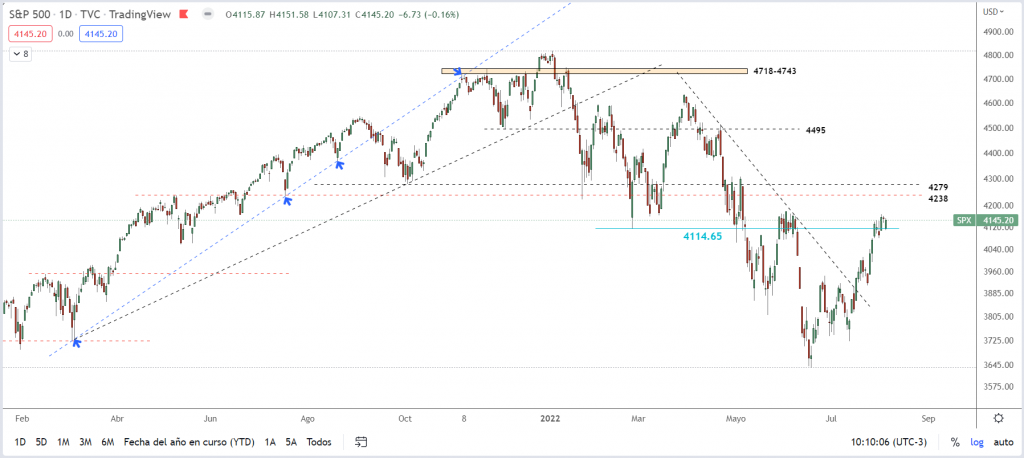Click the 4500.00 price axis label
This screenshot has height=458, width=1024.
pos(997,128)
